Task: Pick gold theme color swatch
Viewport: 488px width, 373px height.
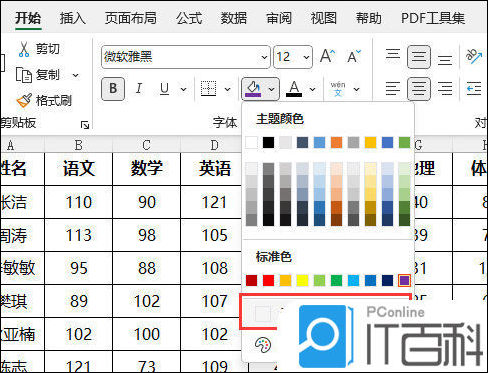Action: pyautogui.click(x=370, y=143)
